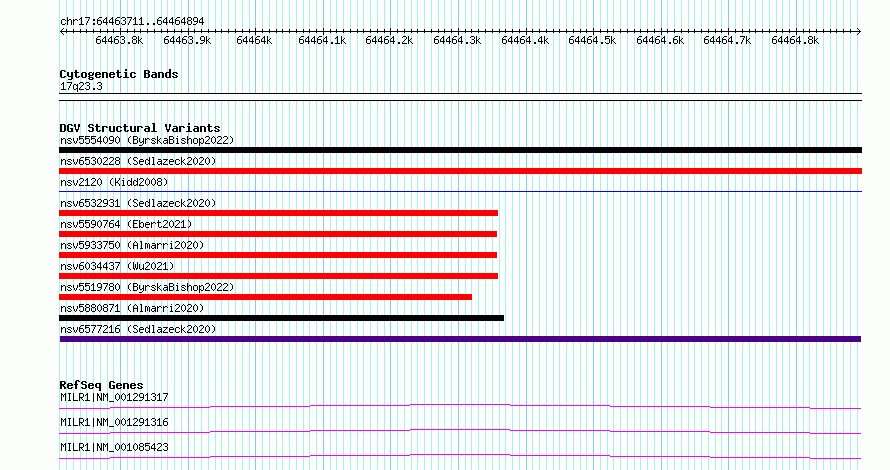Select the 17q23.3 band label

point(82,87)
